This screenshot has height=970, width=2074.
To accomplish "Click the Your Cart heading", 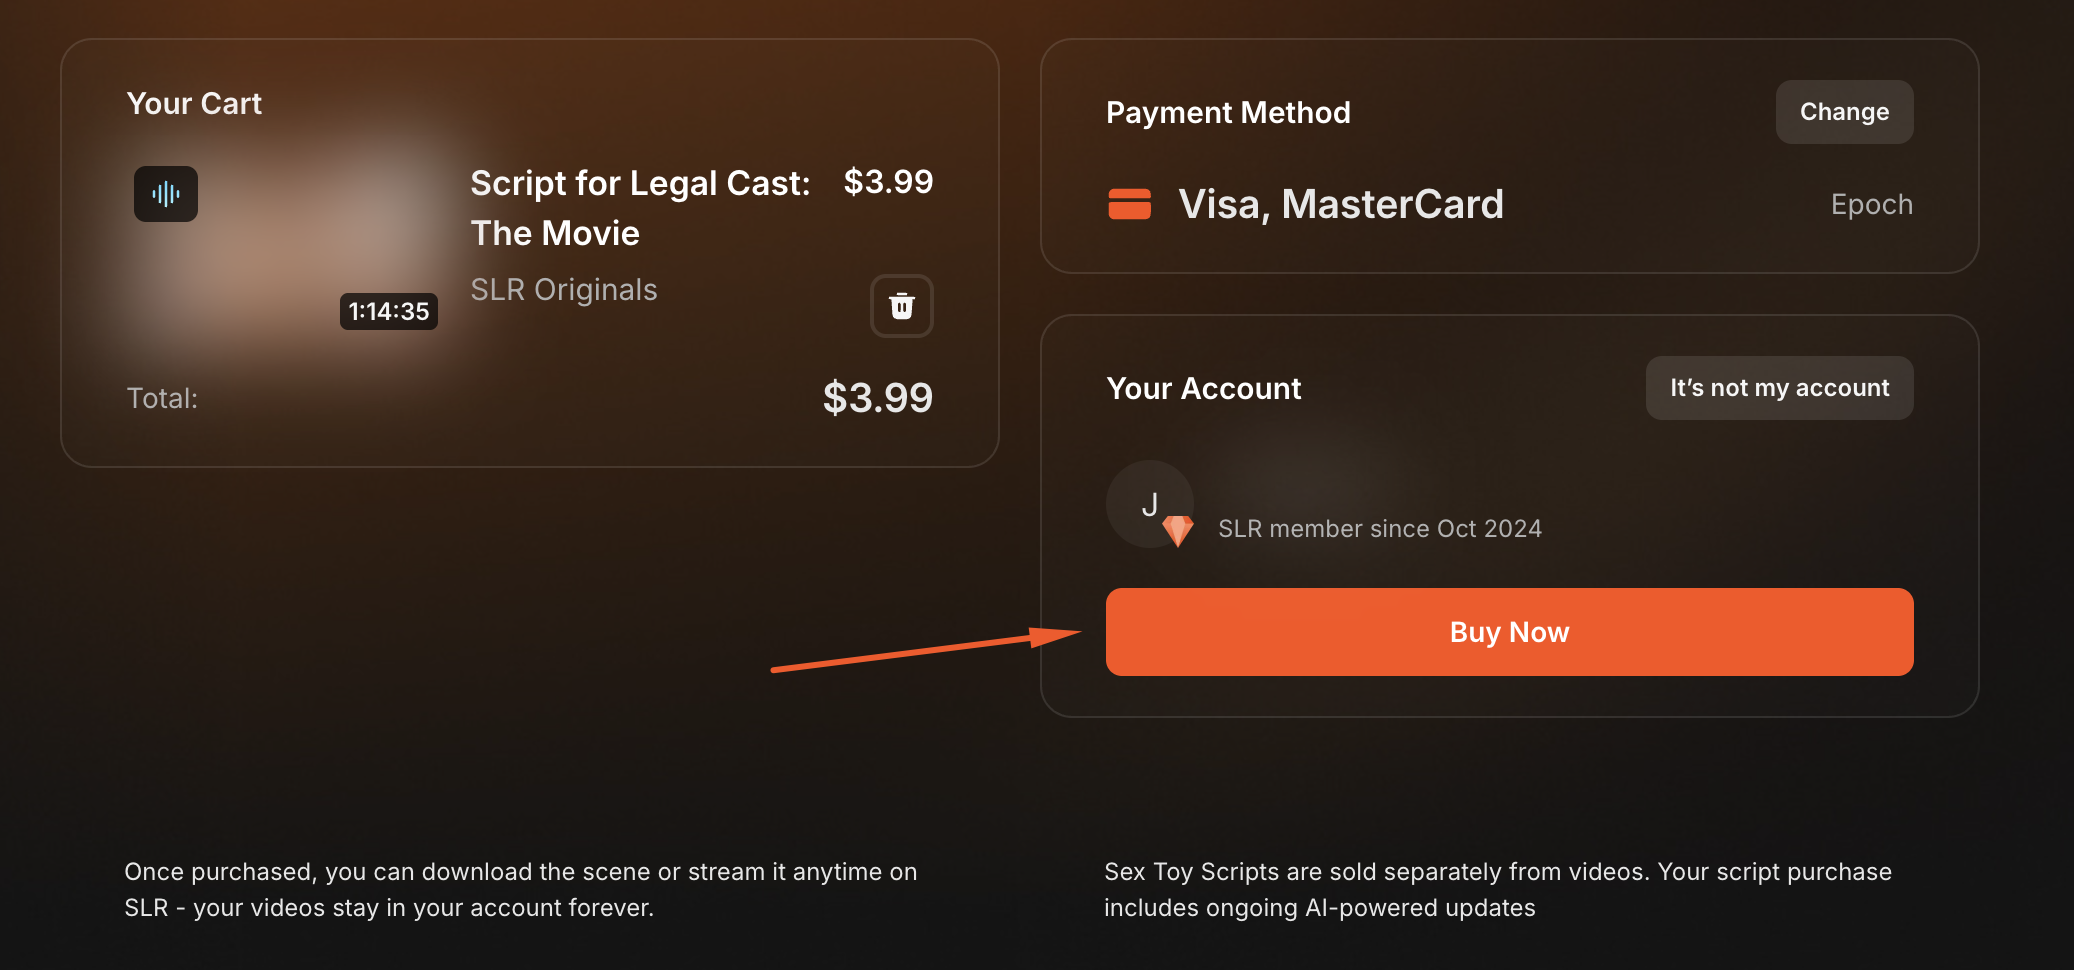I will [194, 104].
